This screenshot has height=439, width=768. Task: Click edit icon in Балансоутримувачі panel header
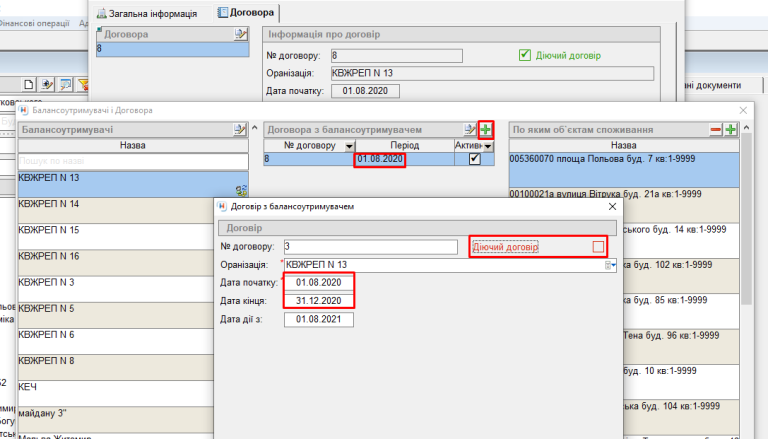click(240, 130)
